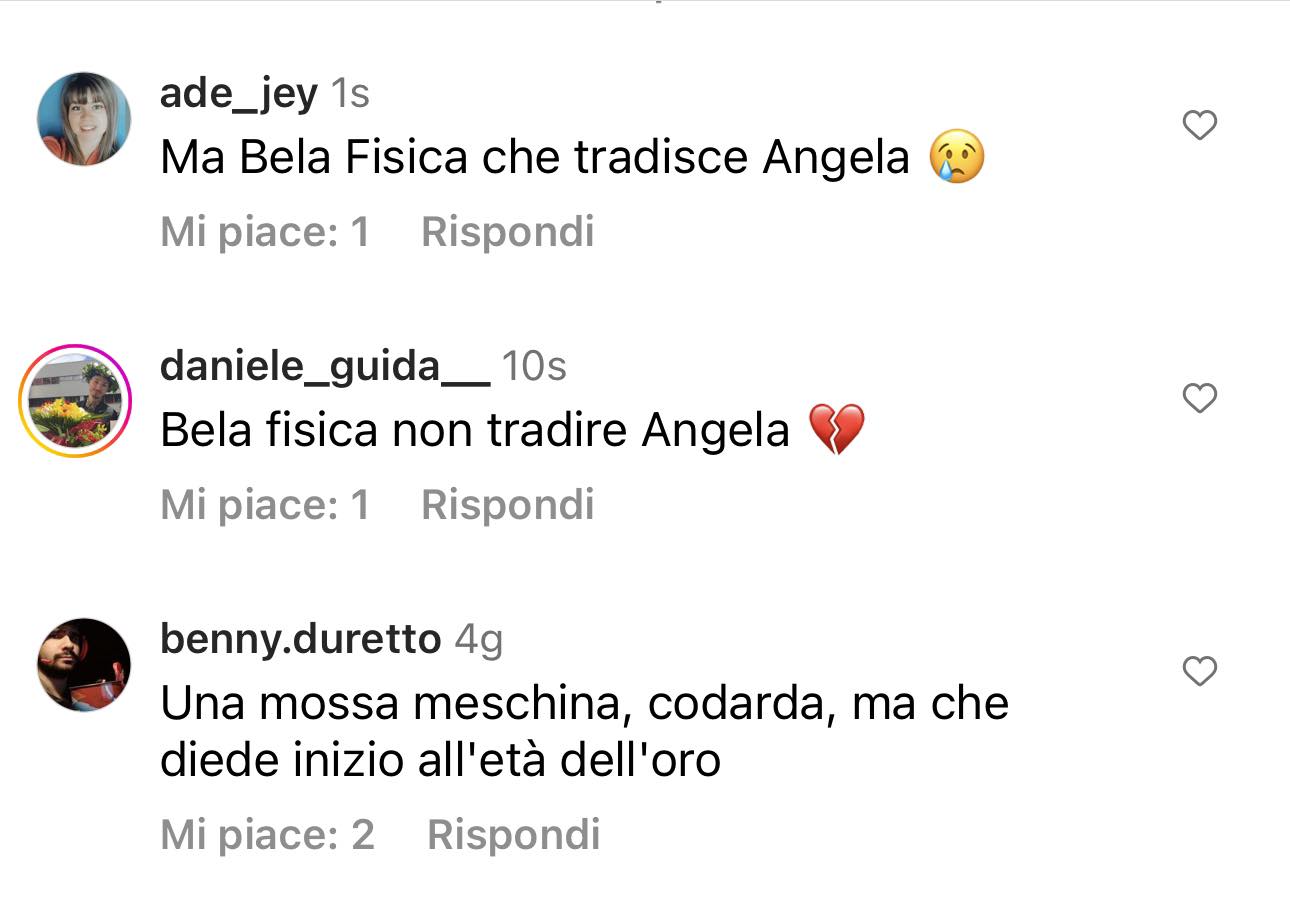Go to benny.duretto's profile via username
The width and height of the screenshot is (1290, 904).
[300, 639]
